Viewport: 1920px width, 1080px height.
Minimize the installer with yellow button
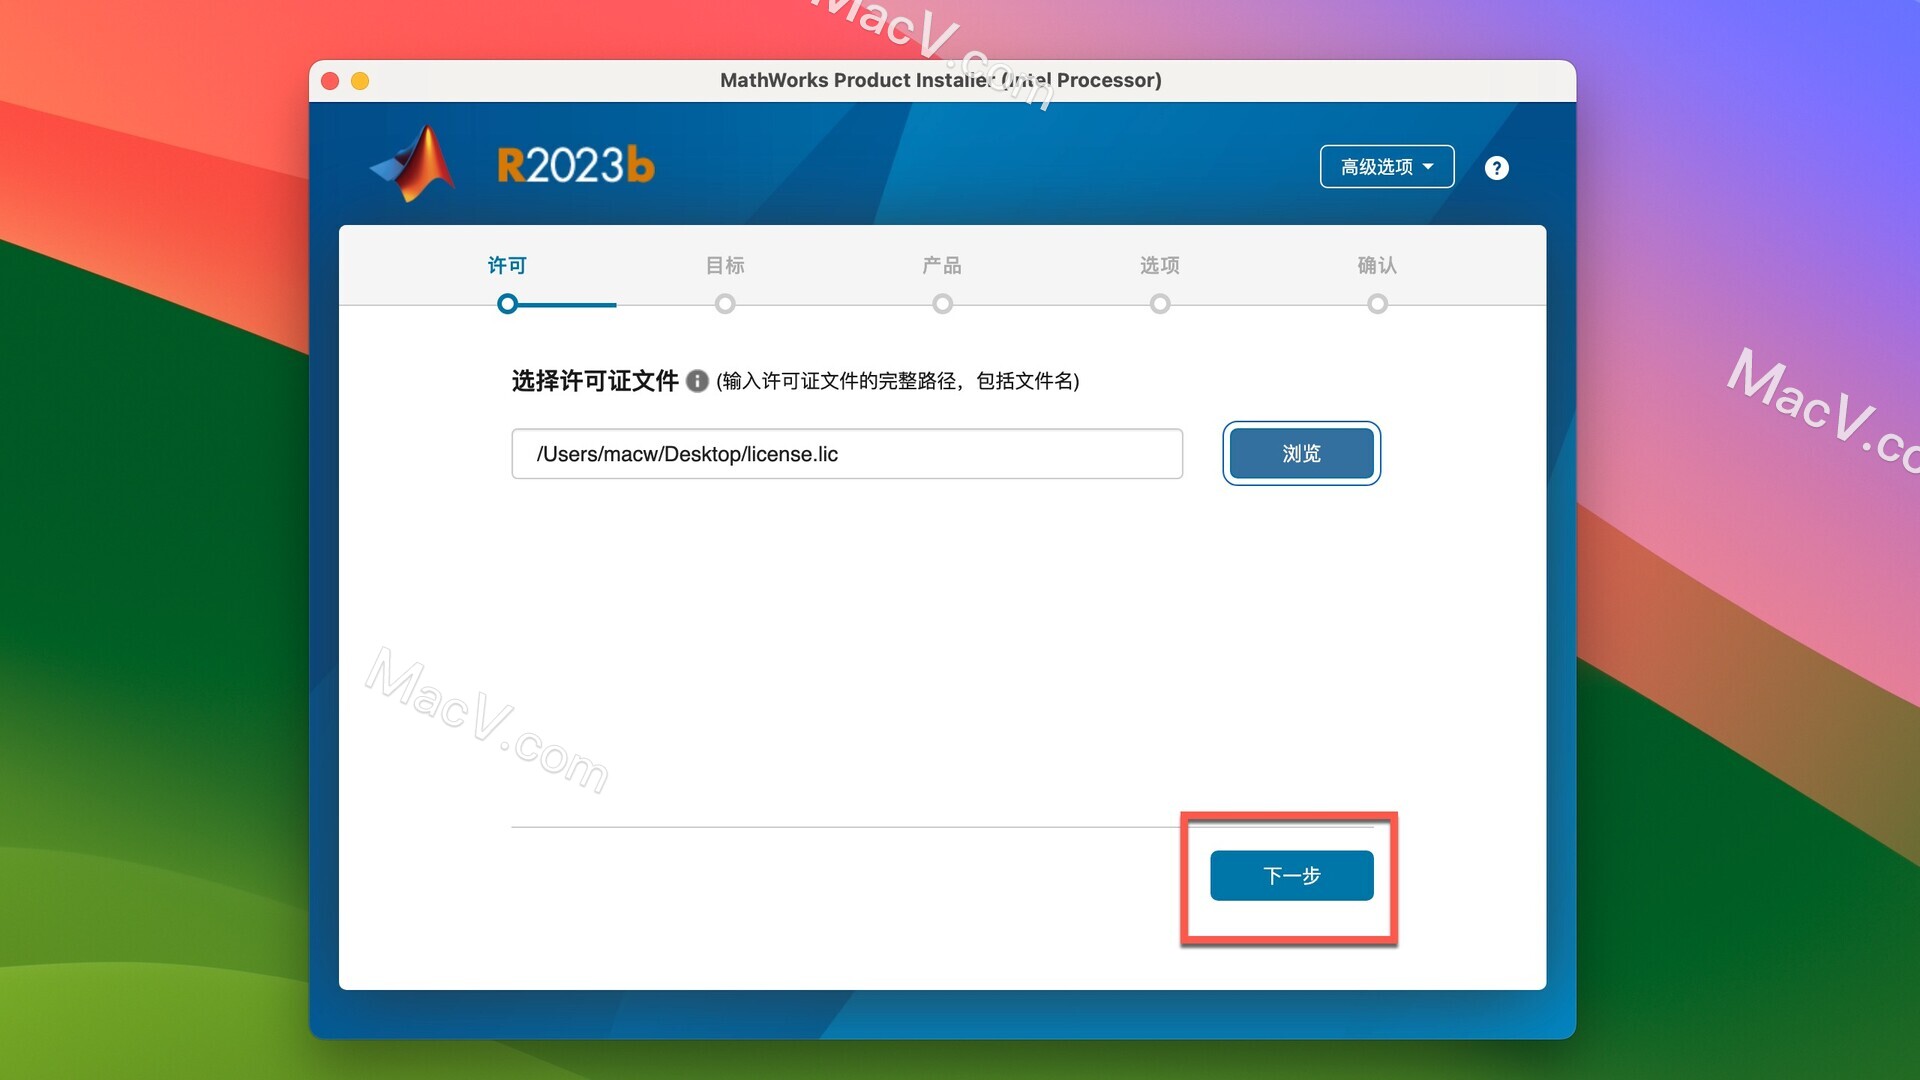tap(360, 81)
